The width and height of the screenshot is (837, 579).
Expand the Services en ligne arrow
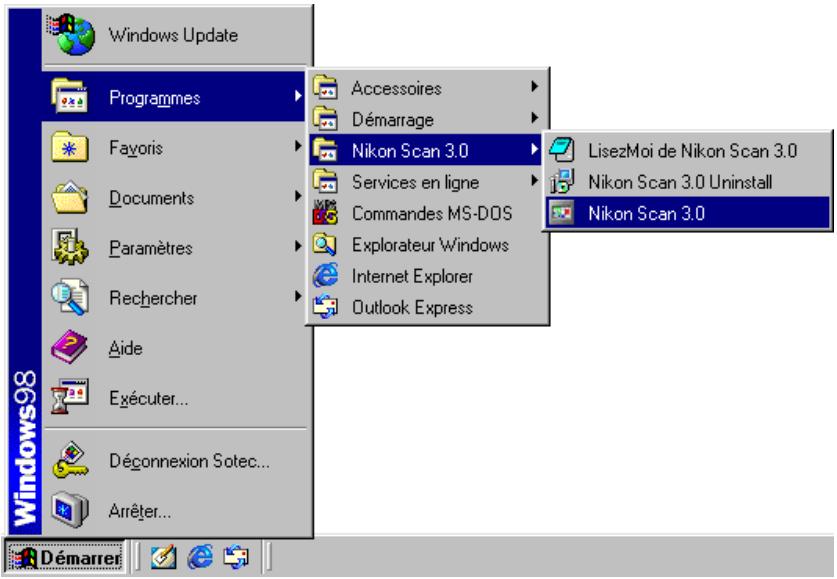[534, 180]
